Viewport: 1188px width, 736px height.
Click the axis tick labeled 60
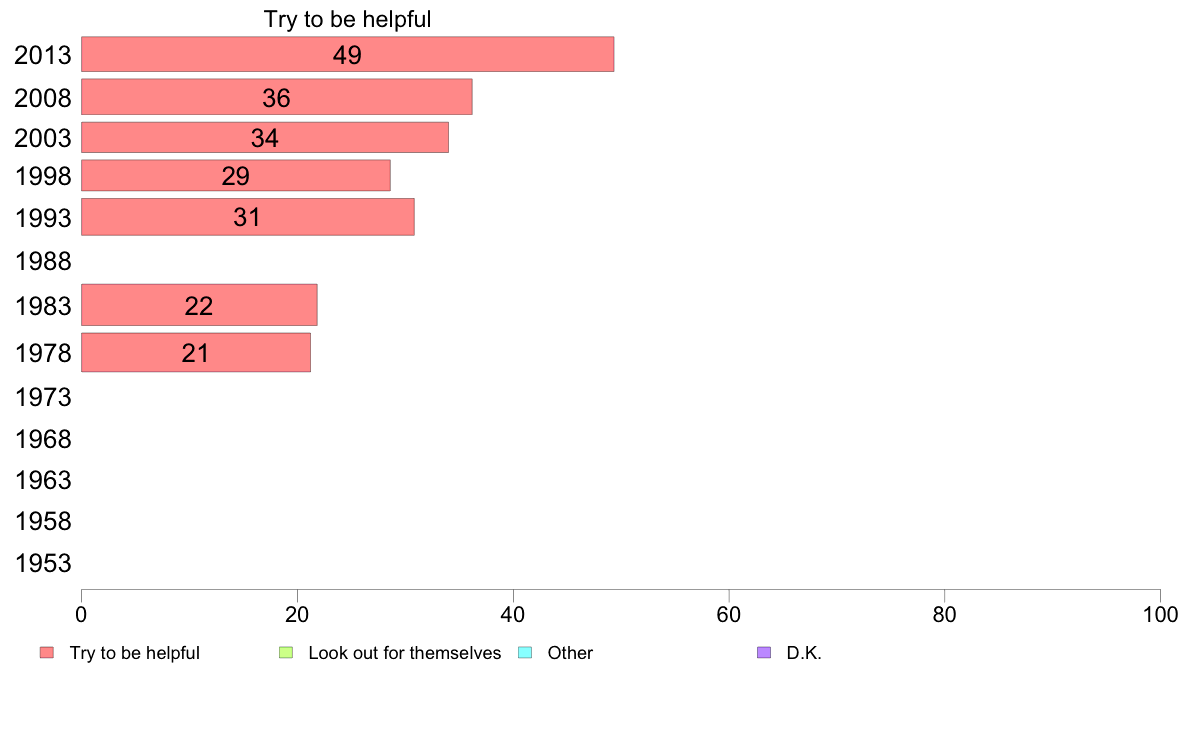click(x=729, y=615)
